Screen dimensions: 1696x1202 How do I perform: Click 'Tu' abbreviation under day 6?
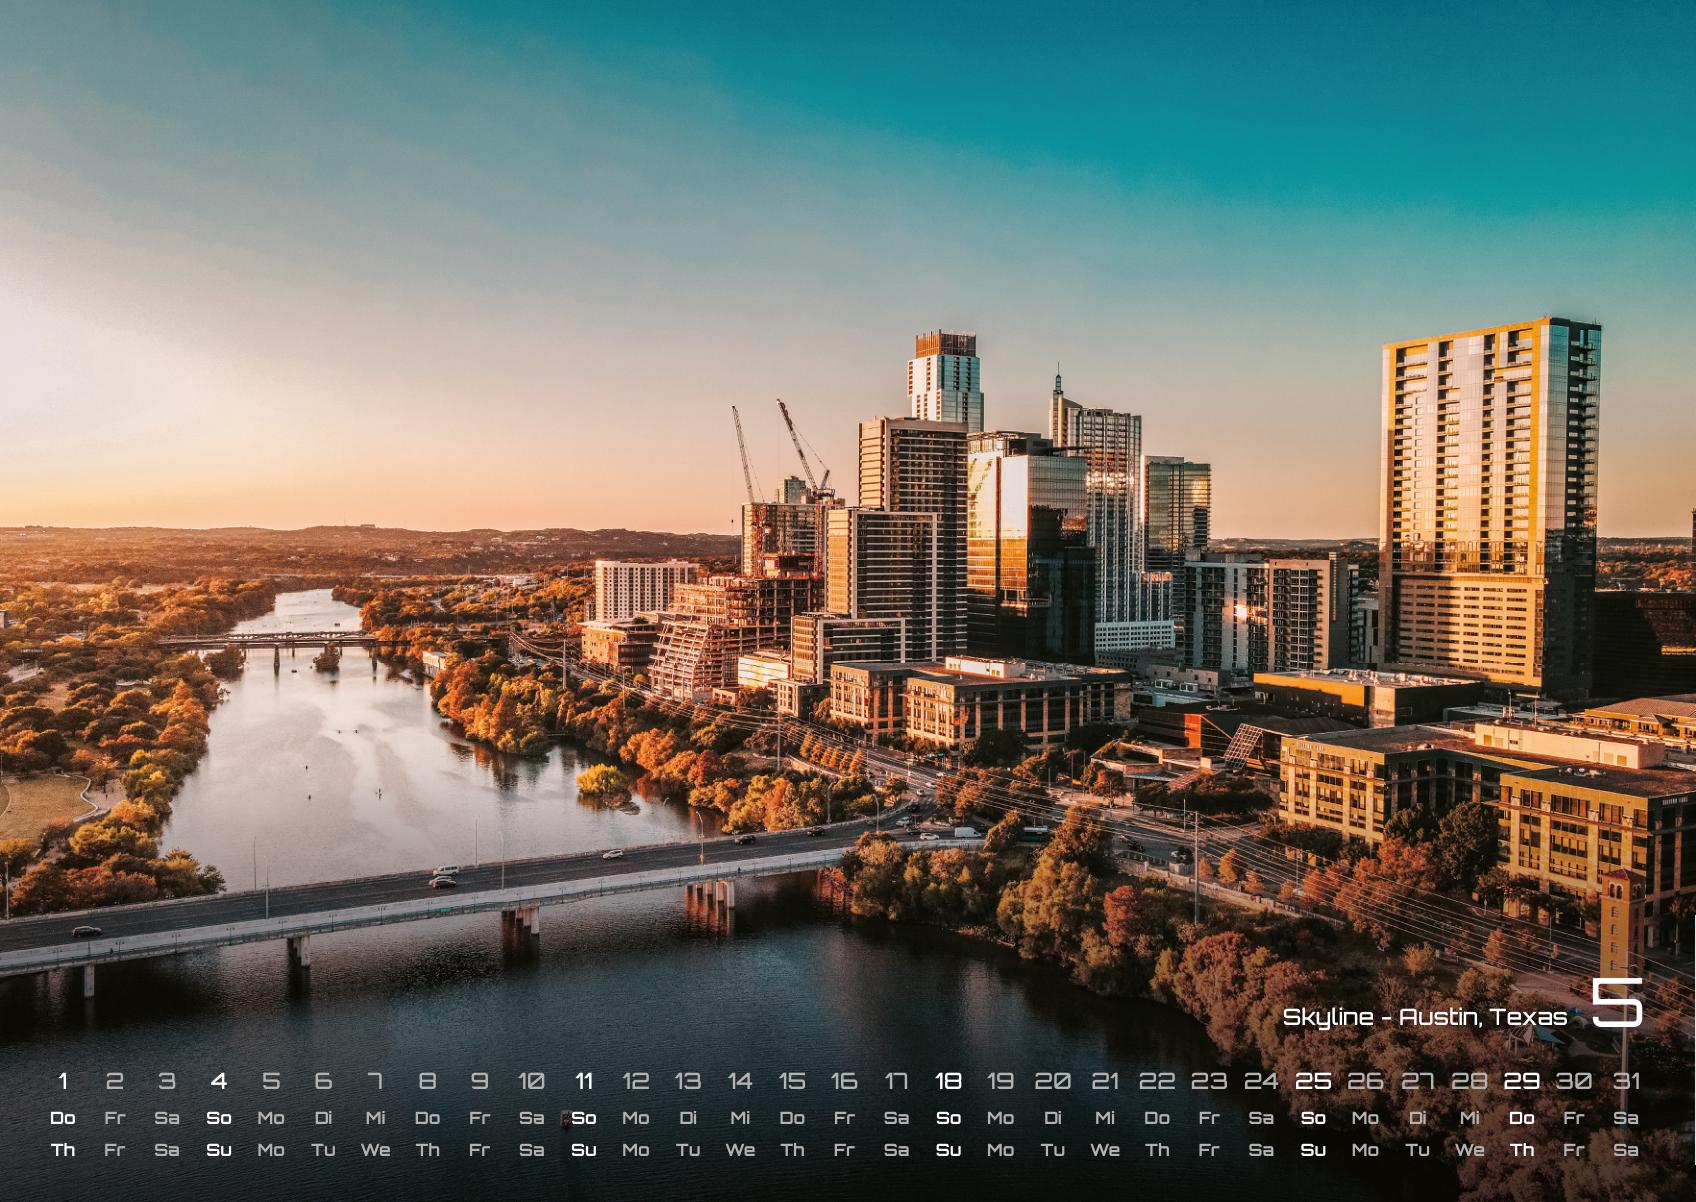click(323, 1150)
